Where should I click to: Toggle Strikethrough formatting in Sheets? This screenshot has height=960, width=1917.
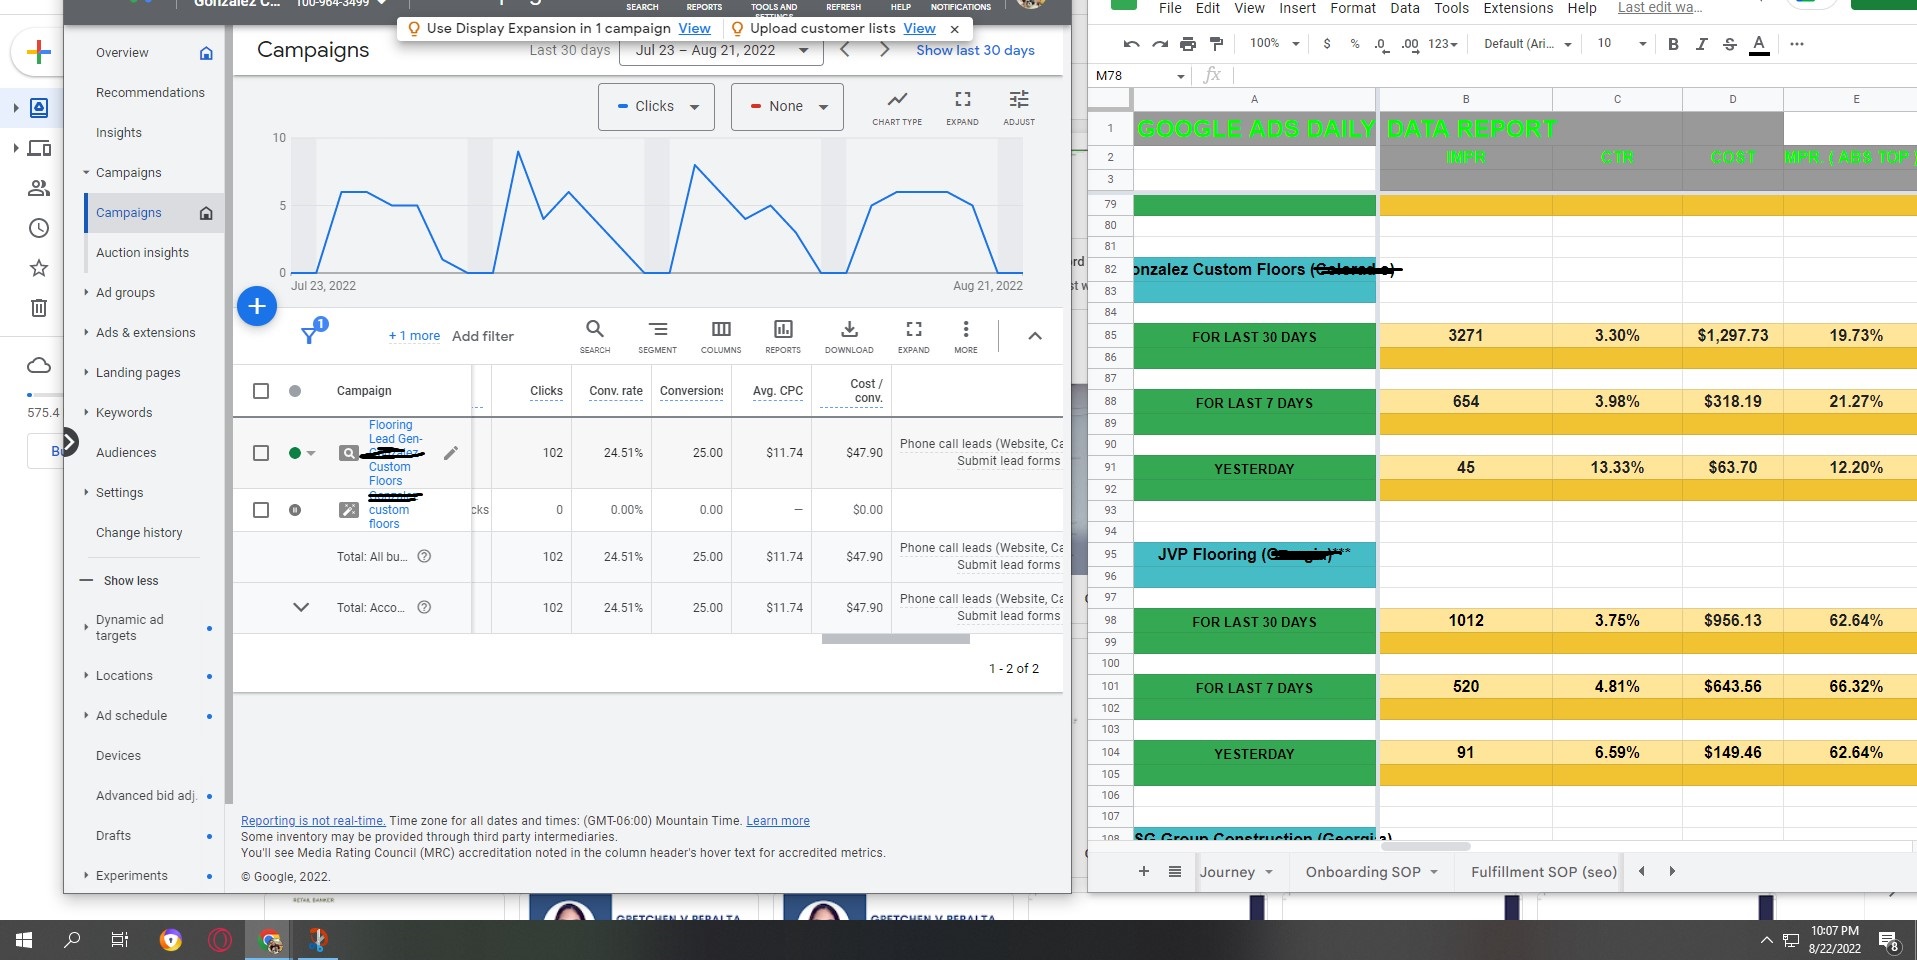click(1730, 44)
